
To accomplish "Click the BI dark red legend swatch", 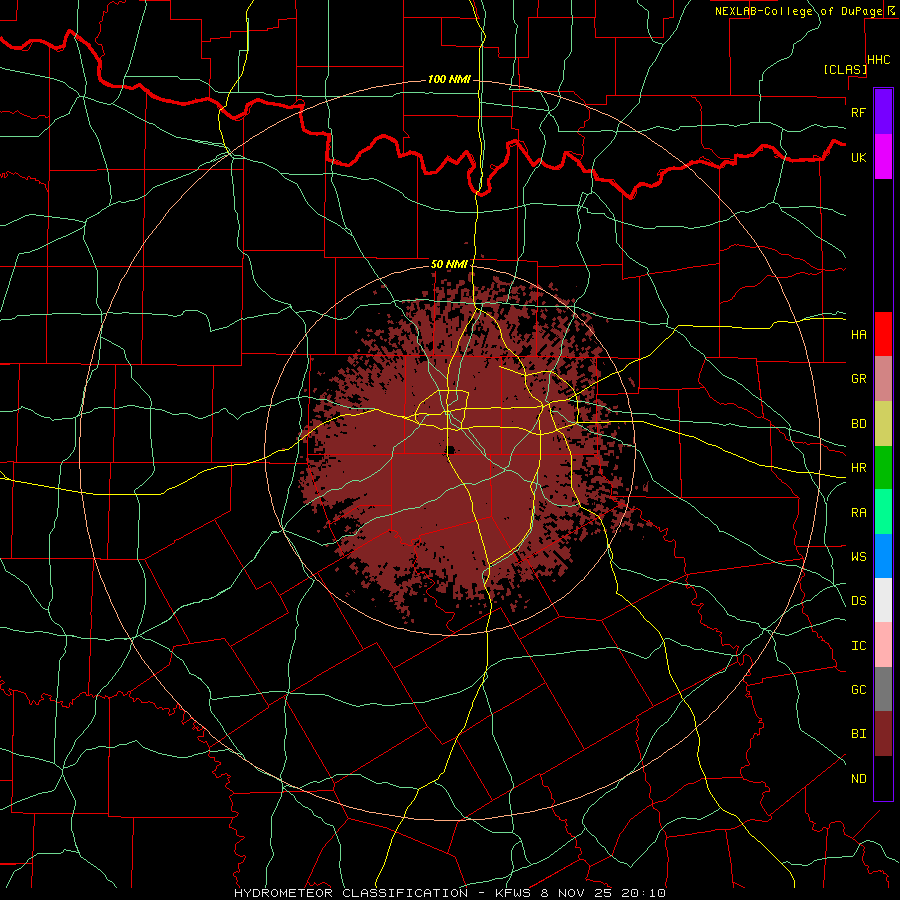I will click(x=883, y=734).
